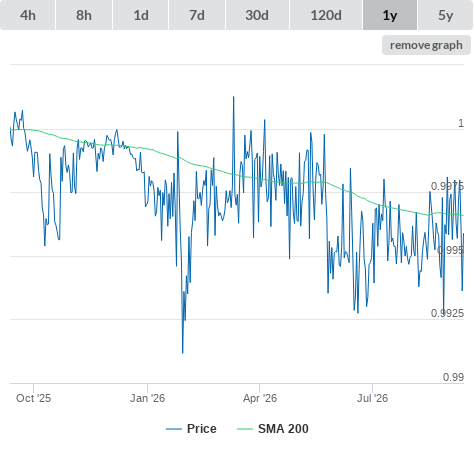Viewport: 474px width, 455px height.
Task: Switch to the 8h time range
Action: [84, 15]
